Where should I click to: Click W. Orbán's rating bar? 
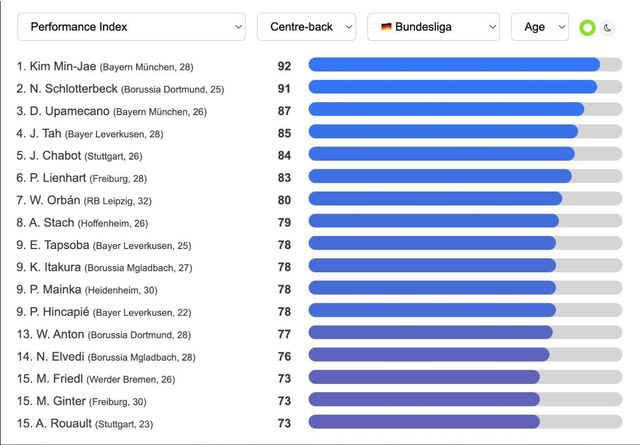(x=435, y=198)
